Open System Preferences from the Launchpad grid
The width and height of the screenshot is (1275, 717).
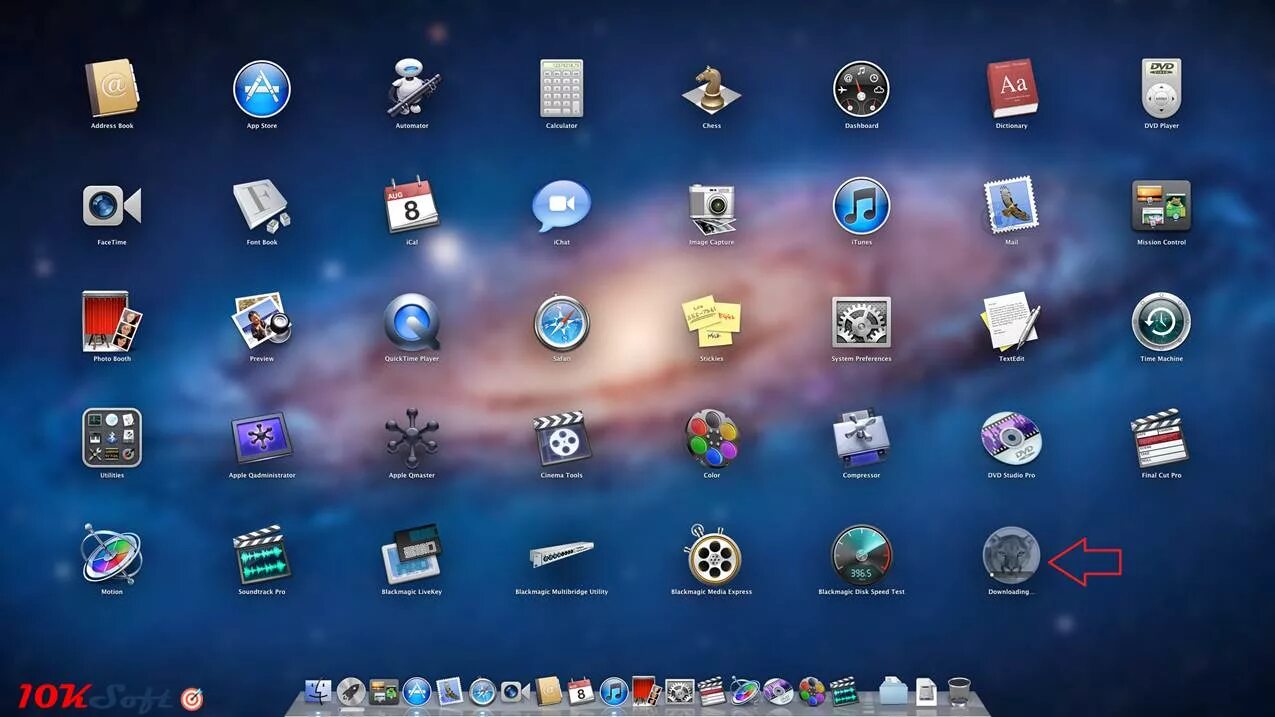tap(862, 322)
